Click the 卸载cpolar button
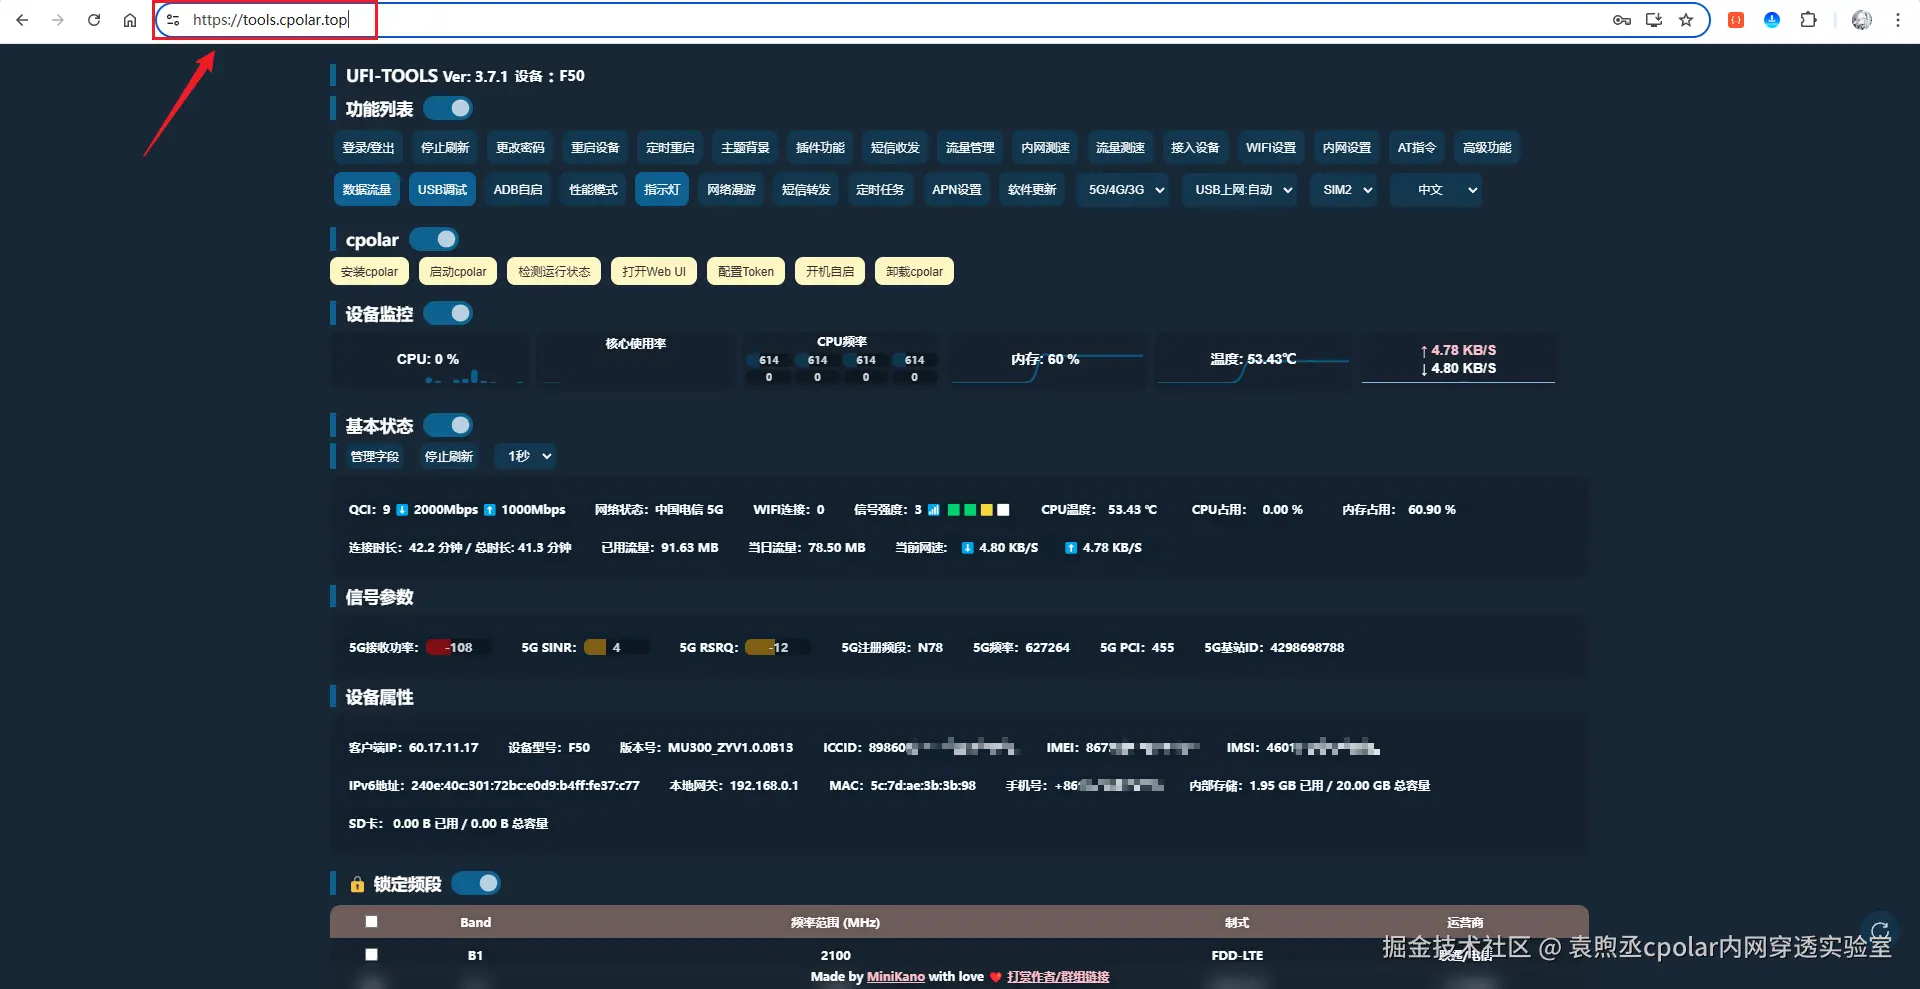 click(914, 272)
